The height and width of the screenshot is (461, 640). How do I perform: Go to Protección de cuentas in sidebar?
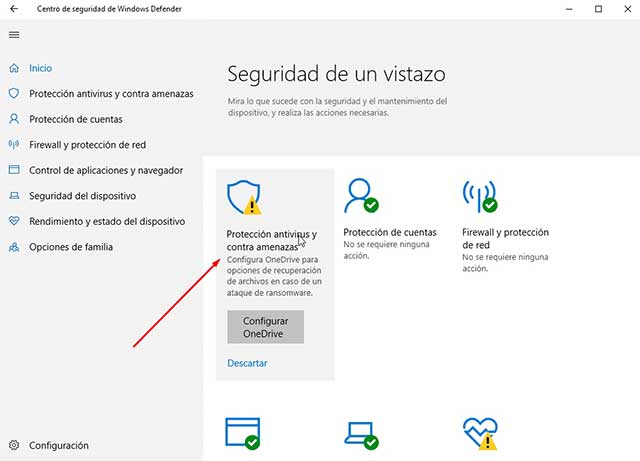76,119
